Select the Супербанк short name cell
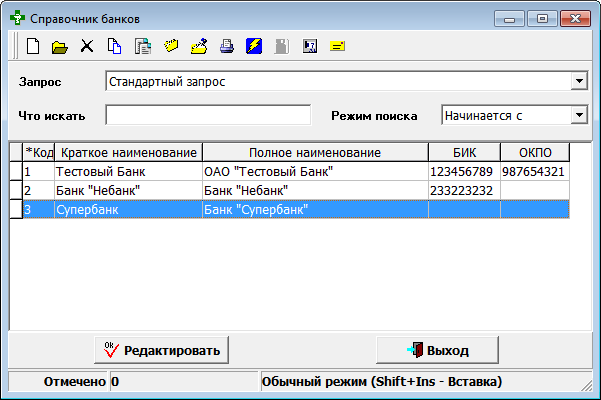This screenshot has width=601, height=400. pyautogui.click(x=128, y=209)
